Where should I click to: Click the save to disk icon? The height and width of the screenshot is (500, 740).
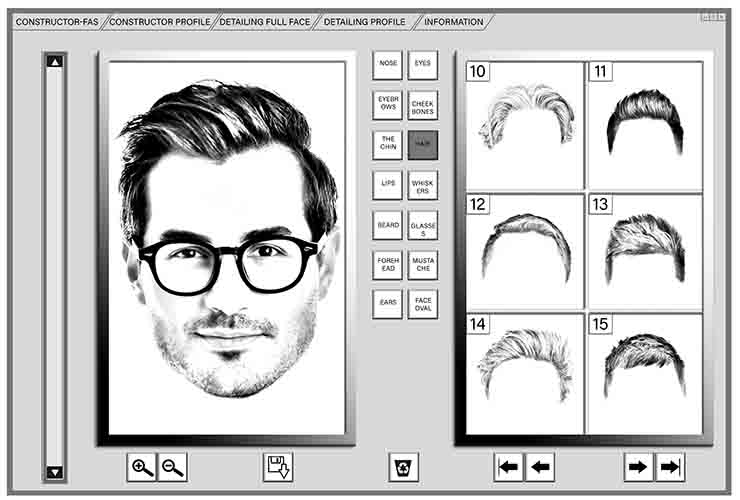pyautogui.click(x=278, y=467)
